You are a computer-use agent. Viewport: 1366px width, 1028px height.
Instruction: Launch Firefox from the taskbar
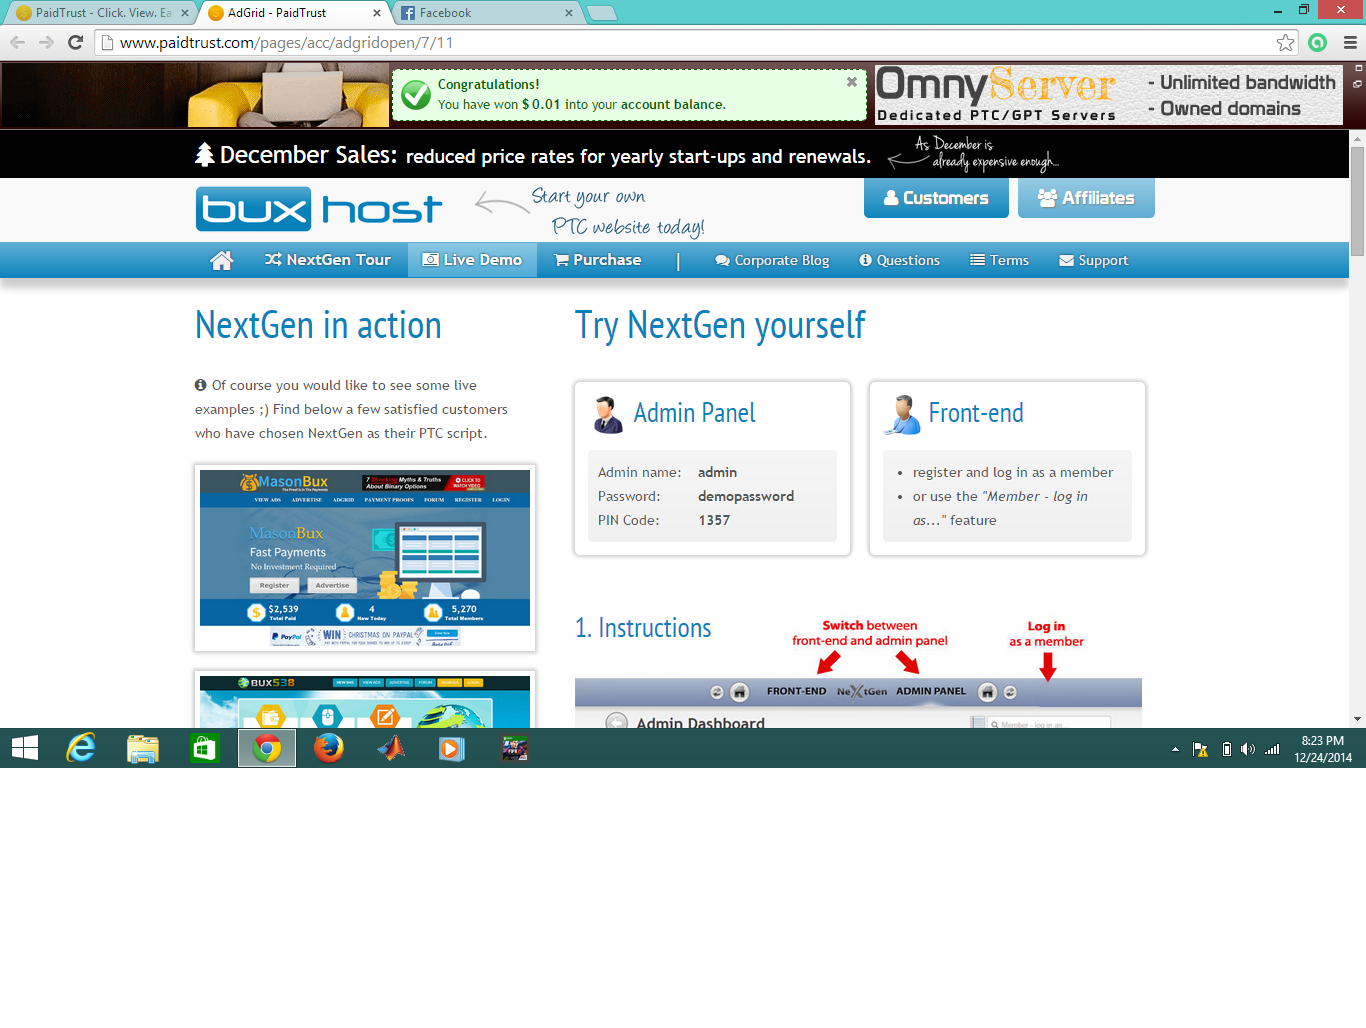329,748
